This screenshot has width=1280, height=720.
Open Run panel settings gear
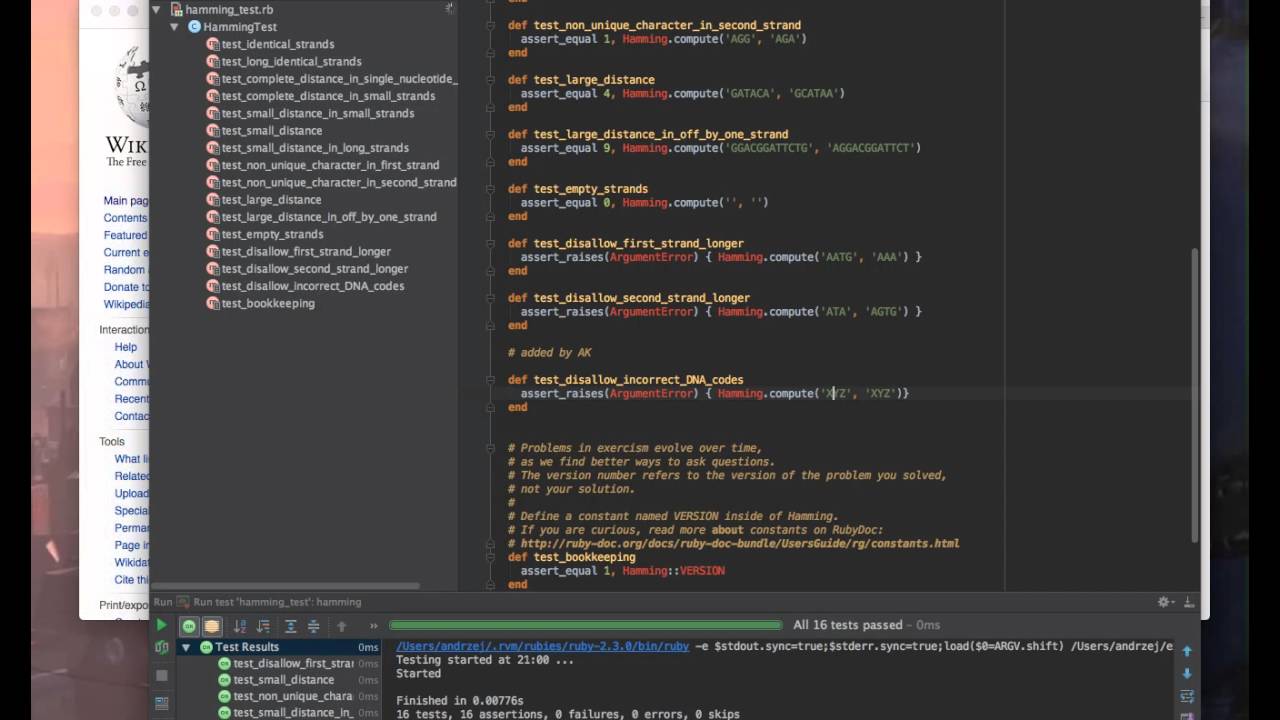(1164, 602)
